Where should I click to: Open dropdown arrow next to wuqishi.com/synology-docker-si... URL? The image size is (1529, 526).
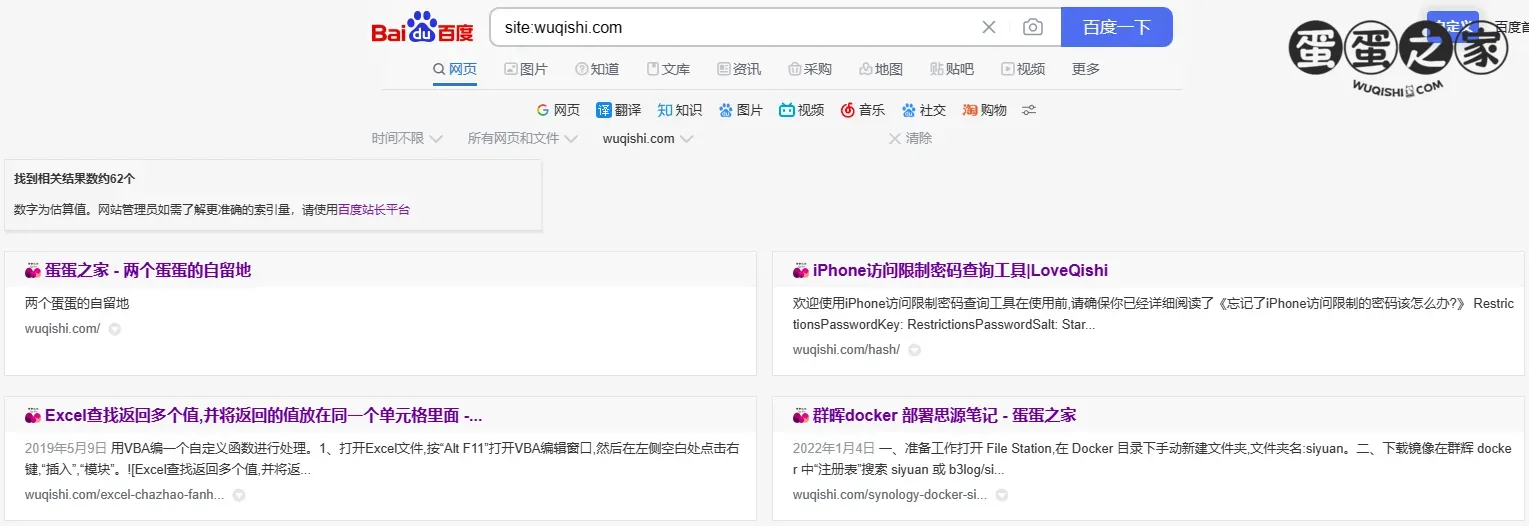(x=1001, y=495)
